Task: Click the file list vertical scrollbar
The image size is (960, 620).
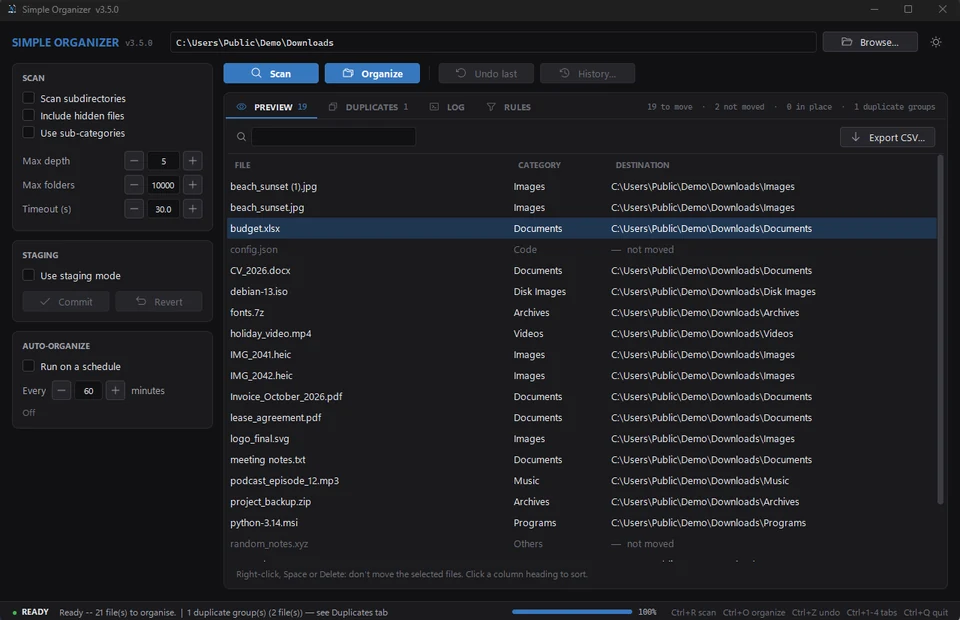Action: point(940,329)
